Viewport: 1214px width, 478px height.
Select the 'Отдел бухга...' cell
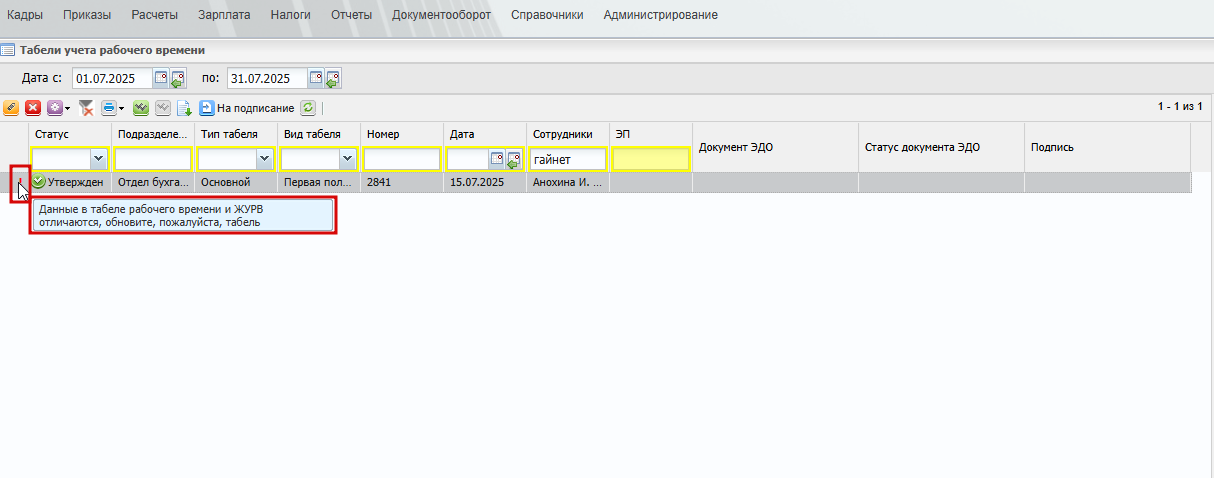click(153, 182)
